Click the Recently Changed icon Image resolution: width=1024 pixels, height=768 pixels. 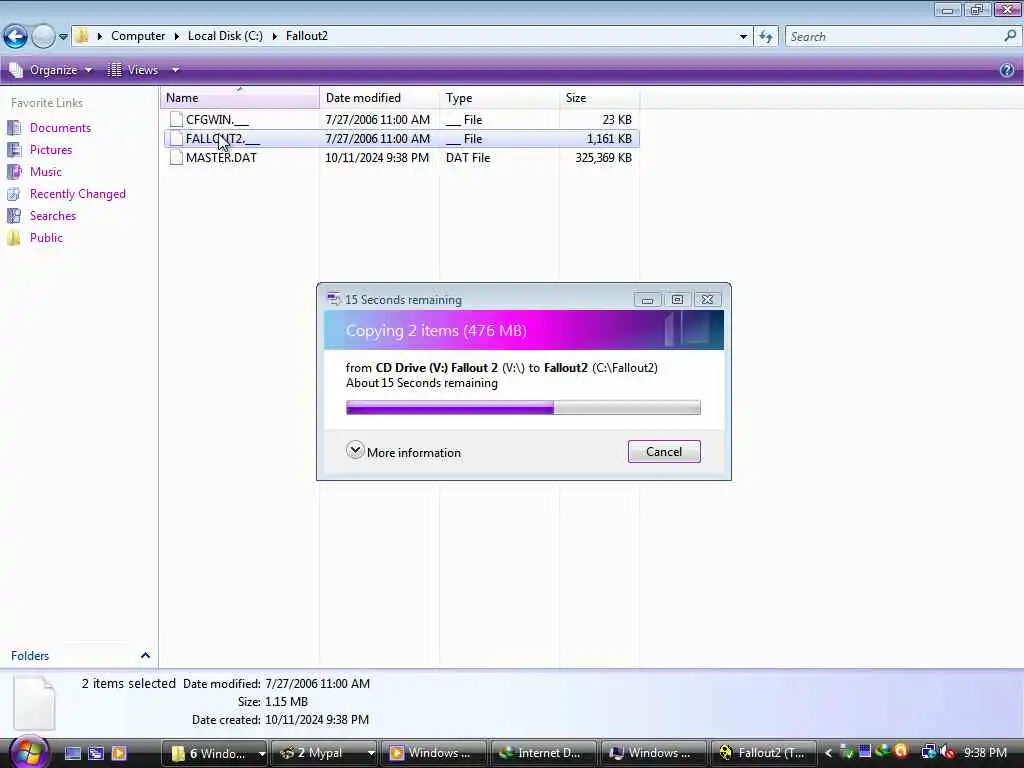pos(14,194)
